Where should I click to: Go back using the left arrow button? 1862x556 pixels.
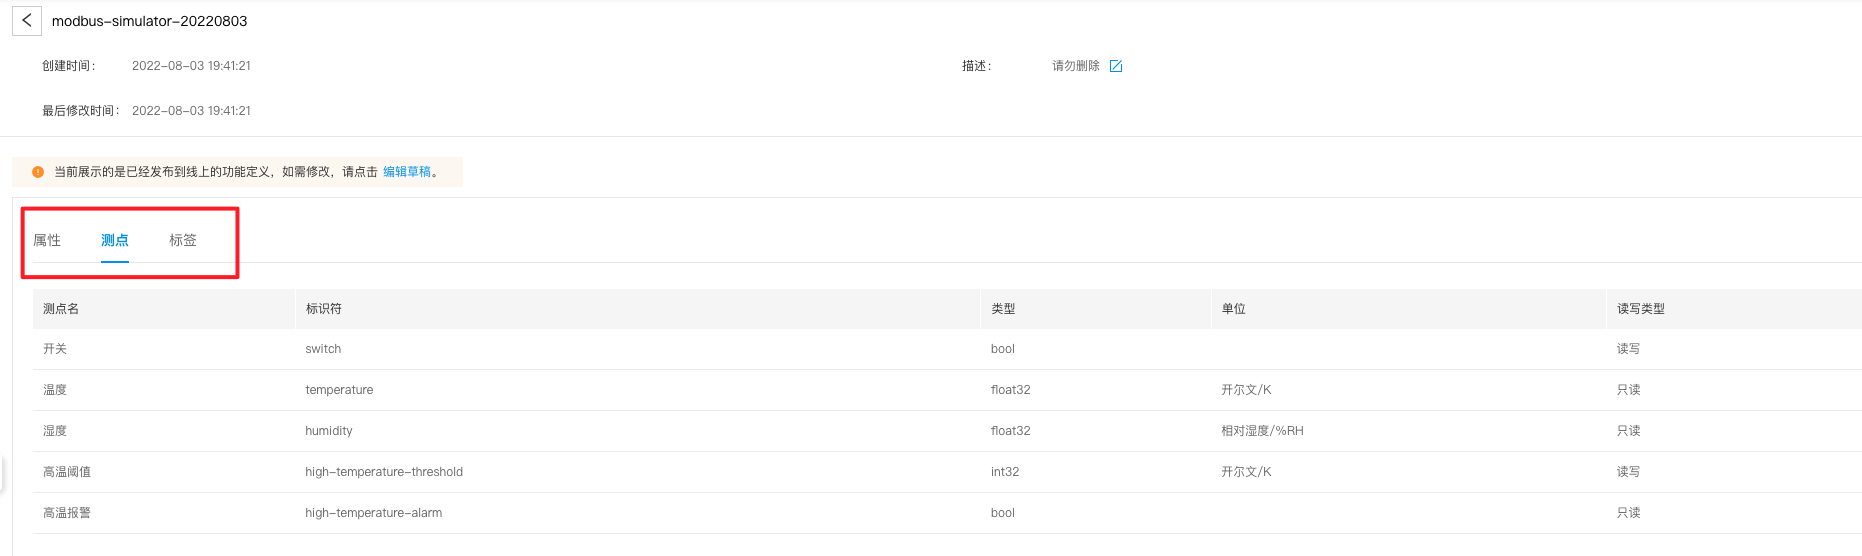pyautogui.click(x=27, y=21)
